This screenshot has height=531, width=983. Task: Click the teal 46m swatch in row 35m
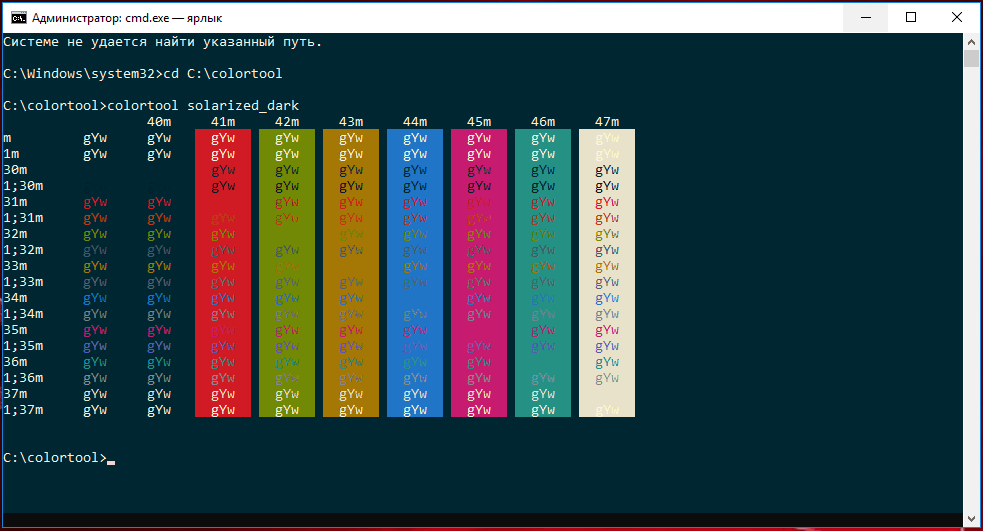click(x=542, y=330)
